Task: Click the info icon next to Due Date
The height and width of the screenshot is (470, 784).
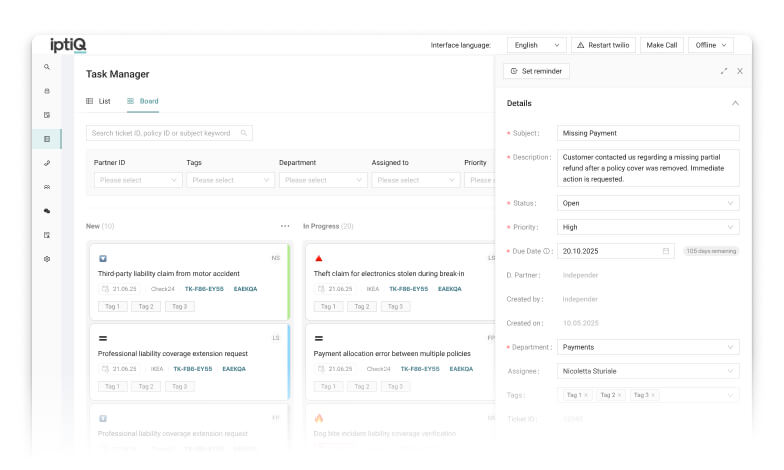Action: pos(546,251)
